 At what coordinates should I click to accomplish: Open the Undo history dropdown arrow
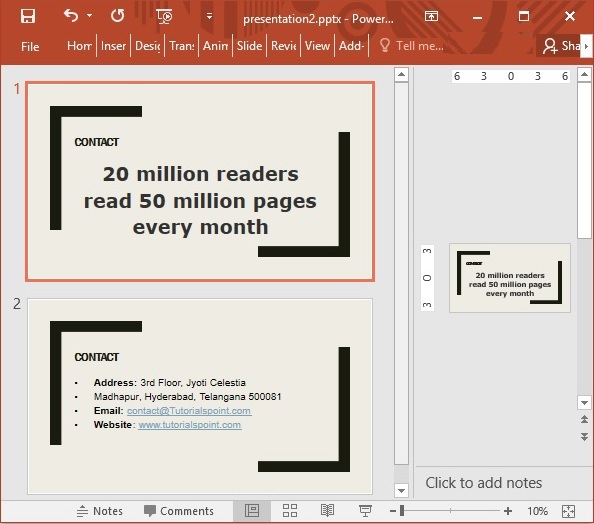point(89,16)
